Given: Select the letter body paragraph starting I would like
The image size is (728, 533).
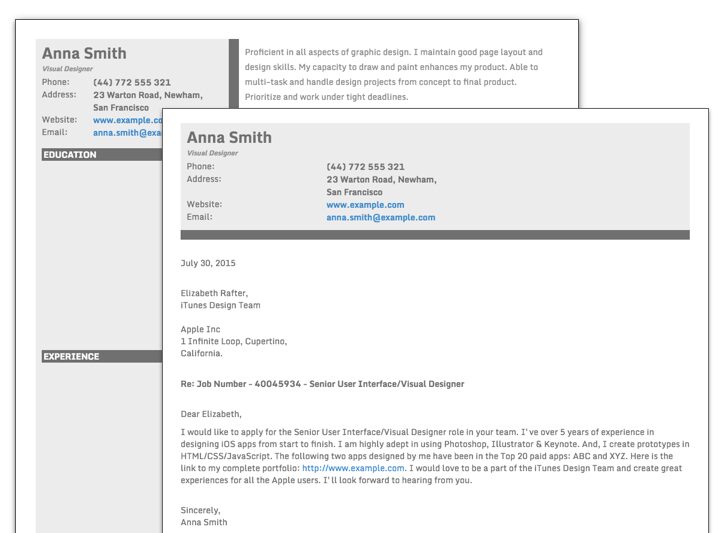Looking at the screenshot, I should click(x=435, y=456).
